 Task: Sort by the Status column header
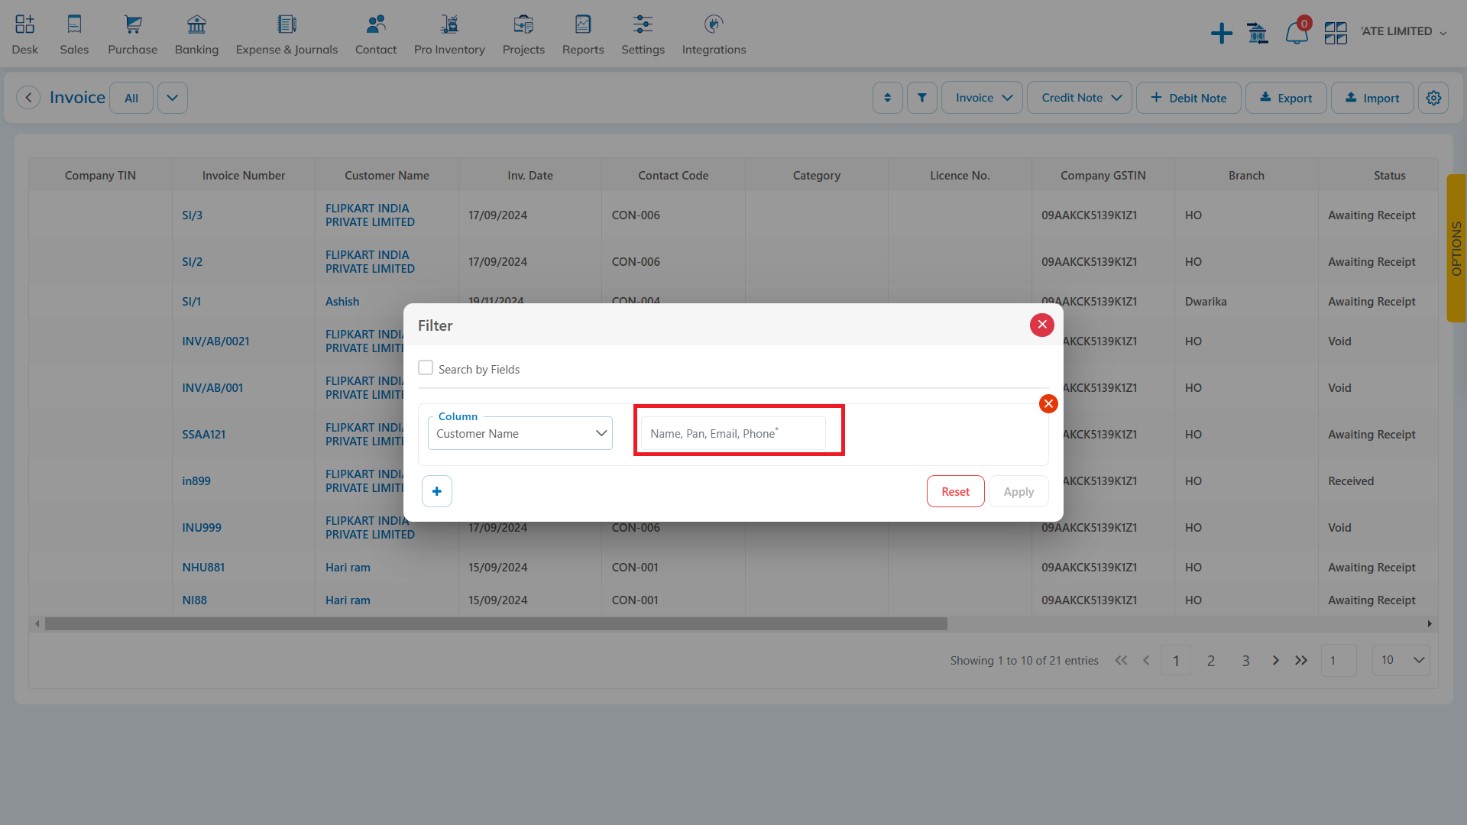[1389, 175]
